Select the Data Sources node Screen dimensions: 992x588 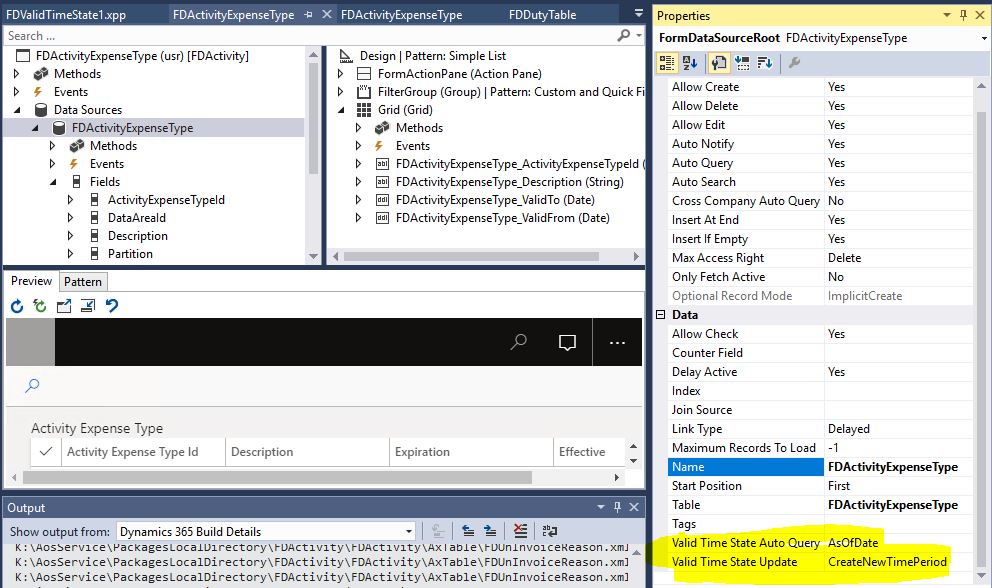[87, 109]
